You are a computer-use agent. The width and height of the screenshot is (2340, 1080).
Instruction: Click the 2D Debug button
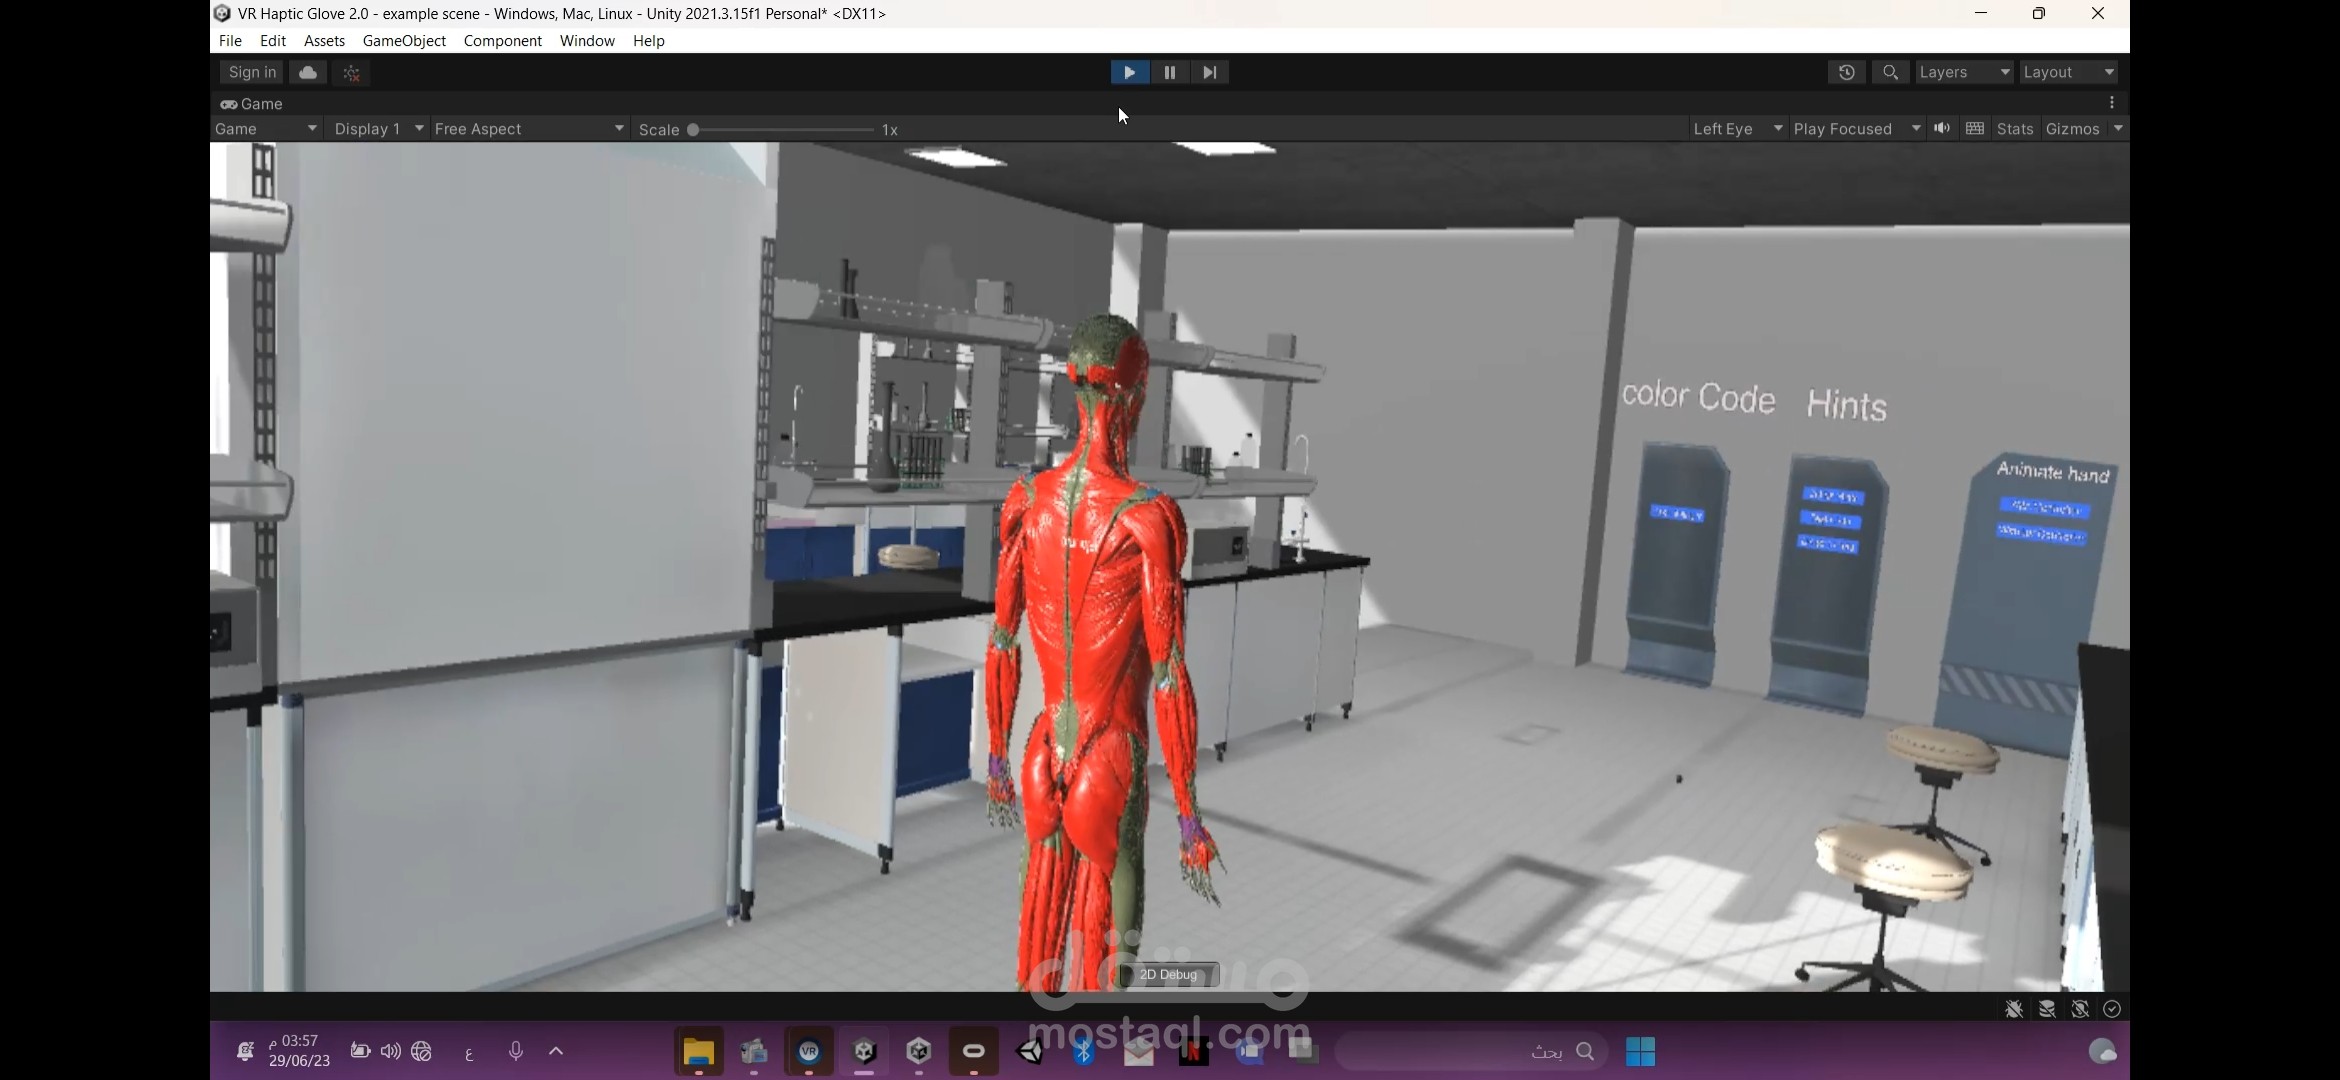[1168, 974]
